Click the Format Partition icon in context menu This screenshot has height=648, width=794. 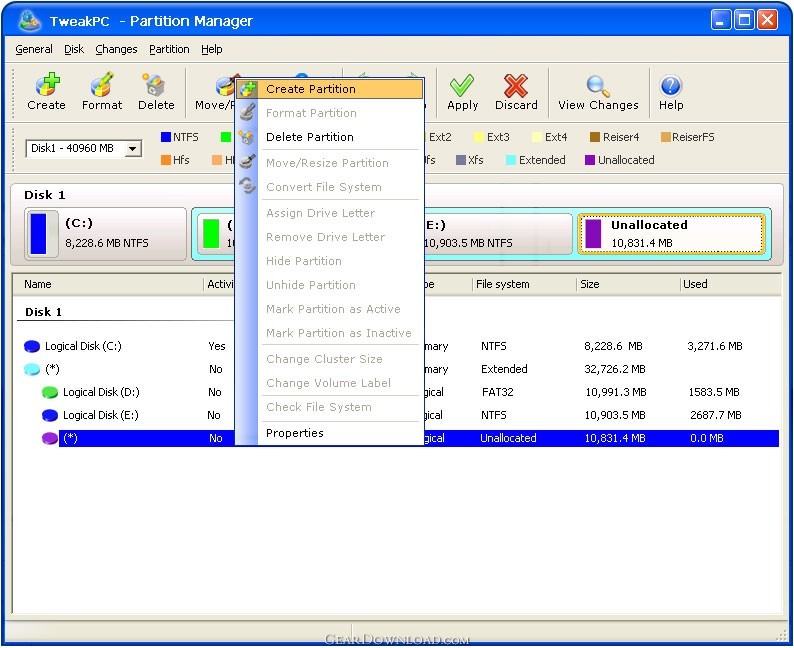point(247,112)
